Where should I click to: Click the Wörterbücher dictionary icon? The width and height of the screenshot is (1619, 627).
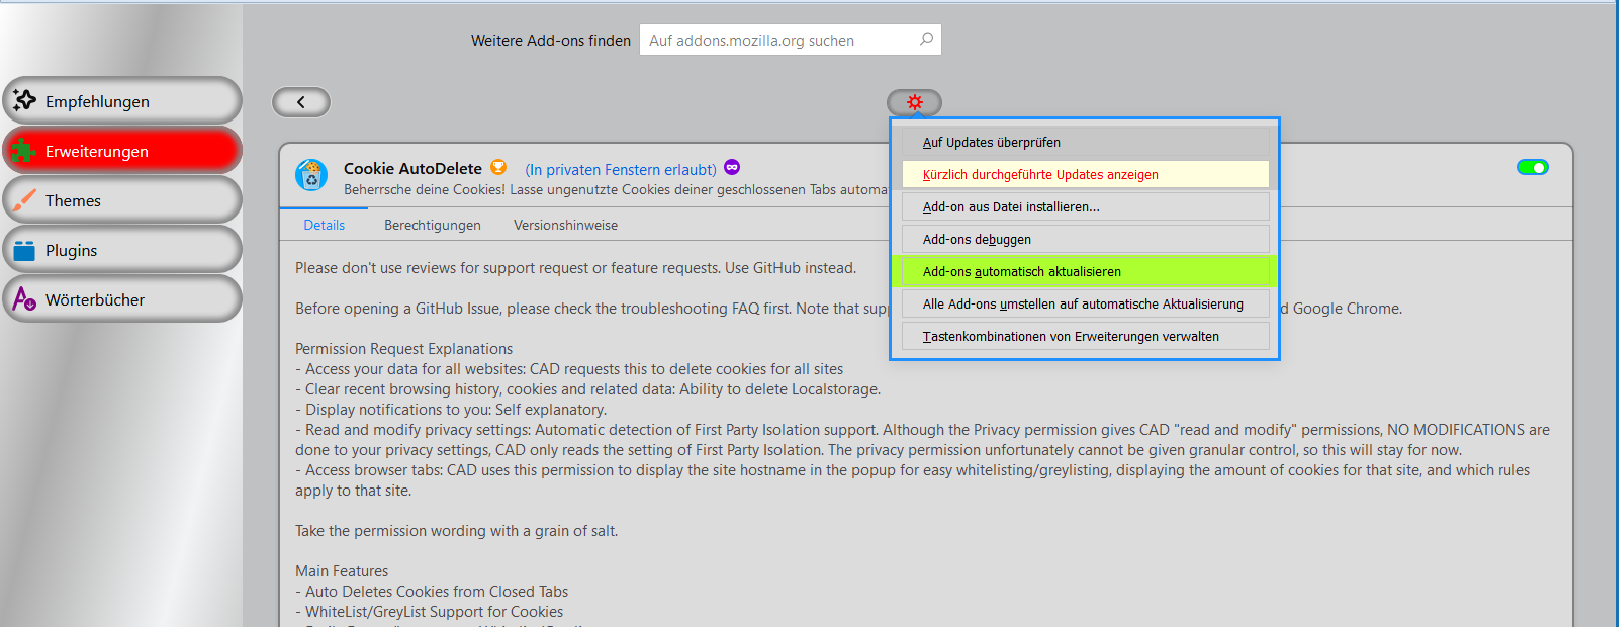point(24,299)
